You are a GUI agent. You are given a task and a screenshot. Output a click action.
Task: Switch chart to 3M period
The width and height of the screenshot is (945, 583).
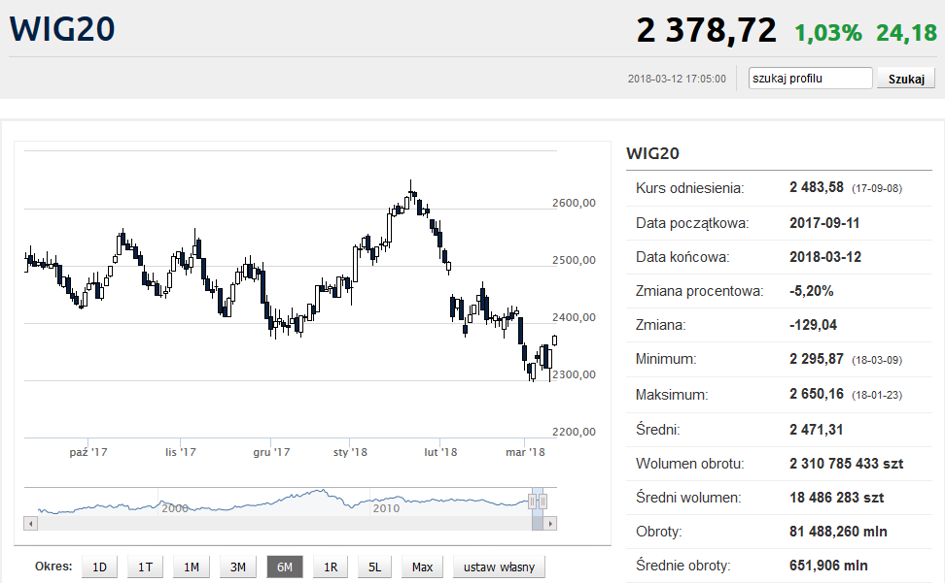point(238,567)
